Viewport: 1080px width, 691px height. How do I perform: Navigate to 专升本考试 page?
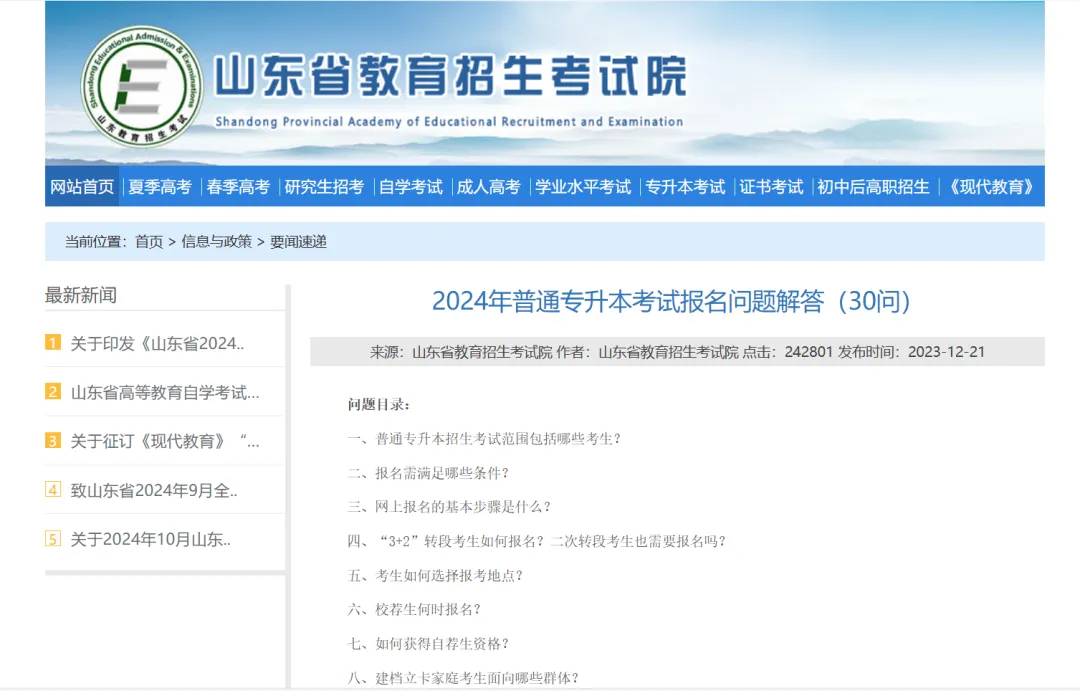click(685, 187)
